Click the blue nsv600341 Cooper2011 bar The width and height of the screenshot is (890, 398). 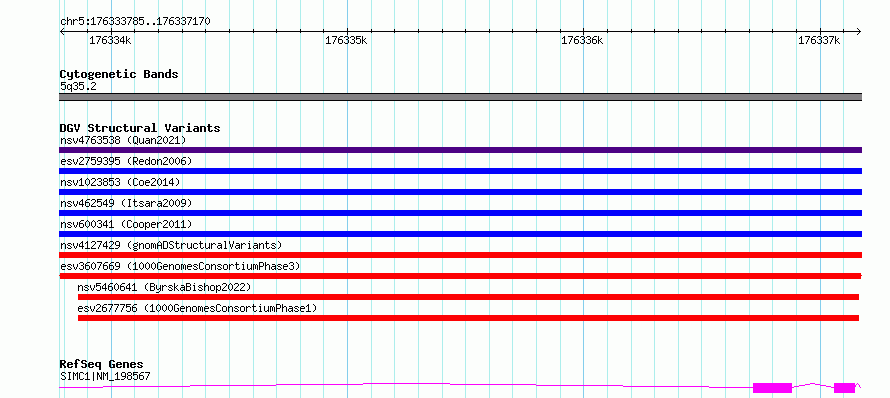tap(460, 234)
